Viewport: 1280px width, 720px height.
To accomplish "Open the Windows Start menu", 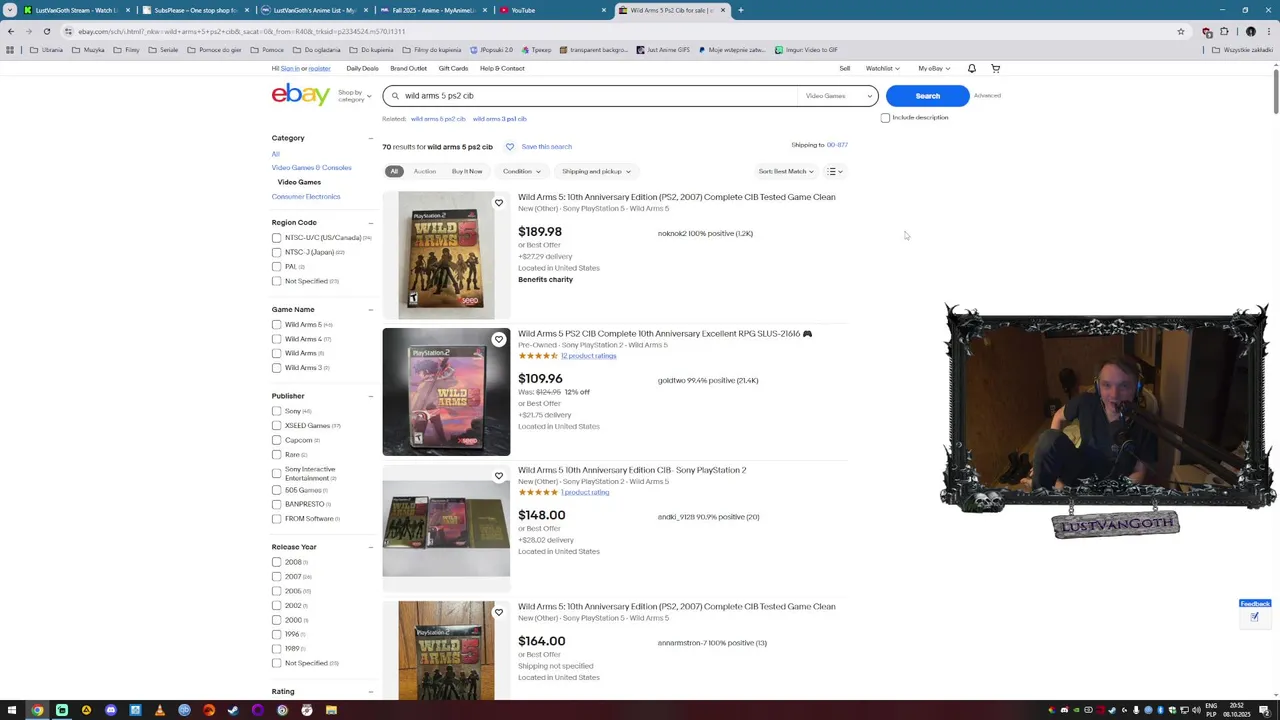I will point(13,710).
